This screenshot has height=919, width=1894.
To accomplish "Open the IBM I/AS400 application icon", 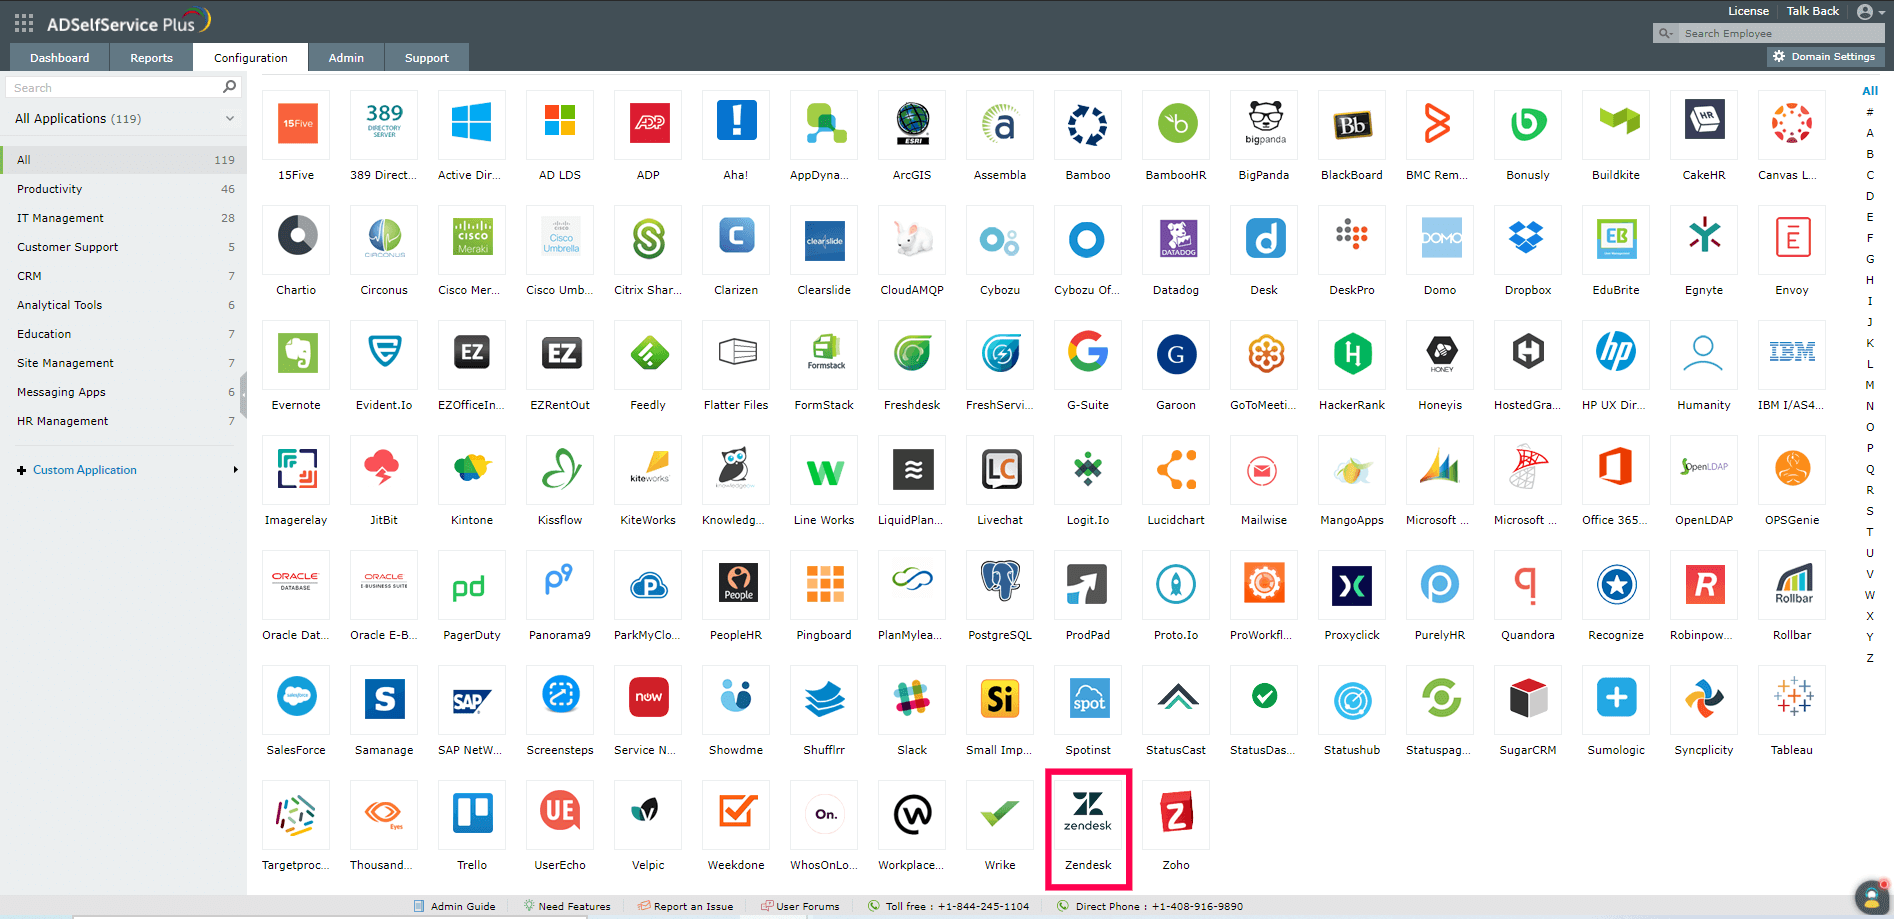I will [x=1792, y=355].
